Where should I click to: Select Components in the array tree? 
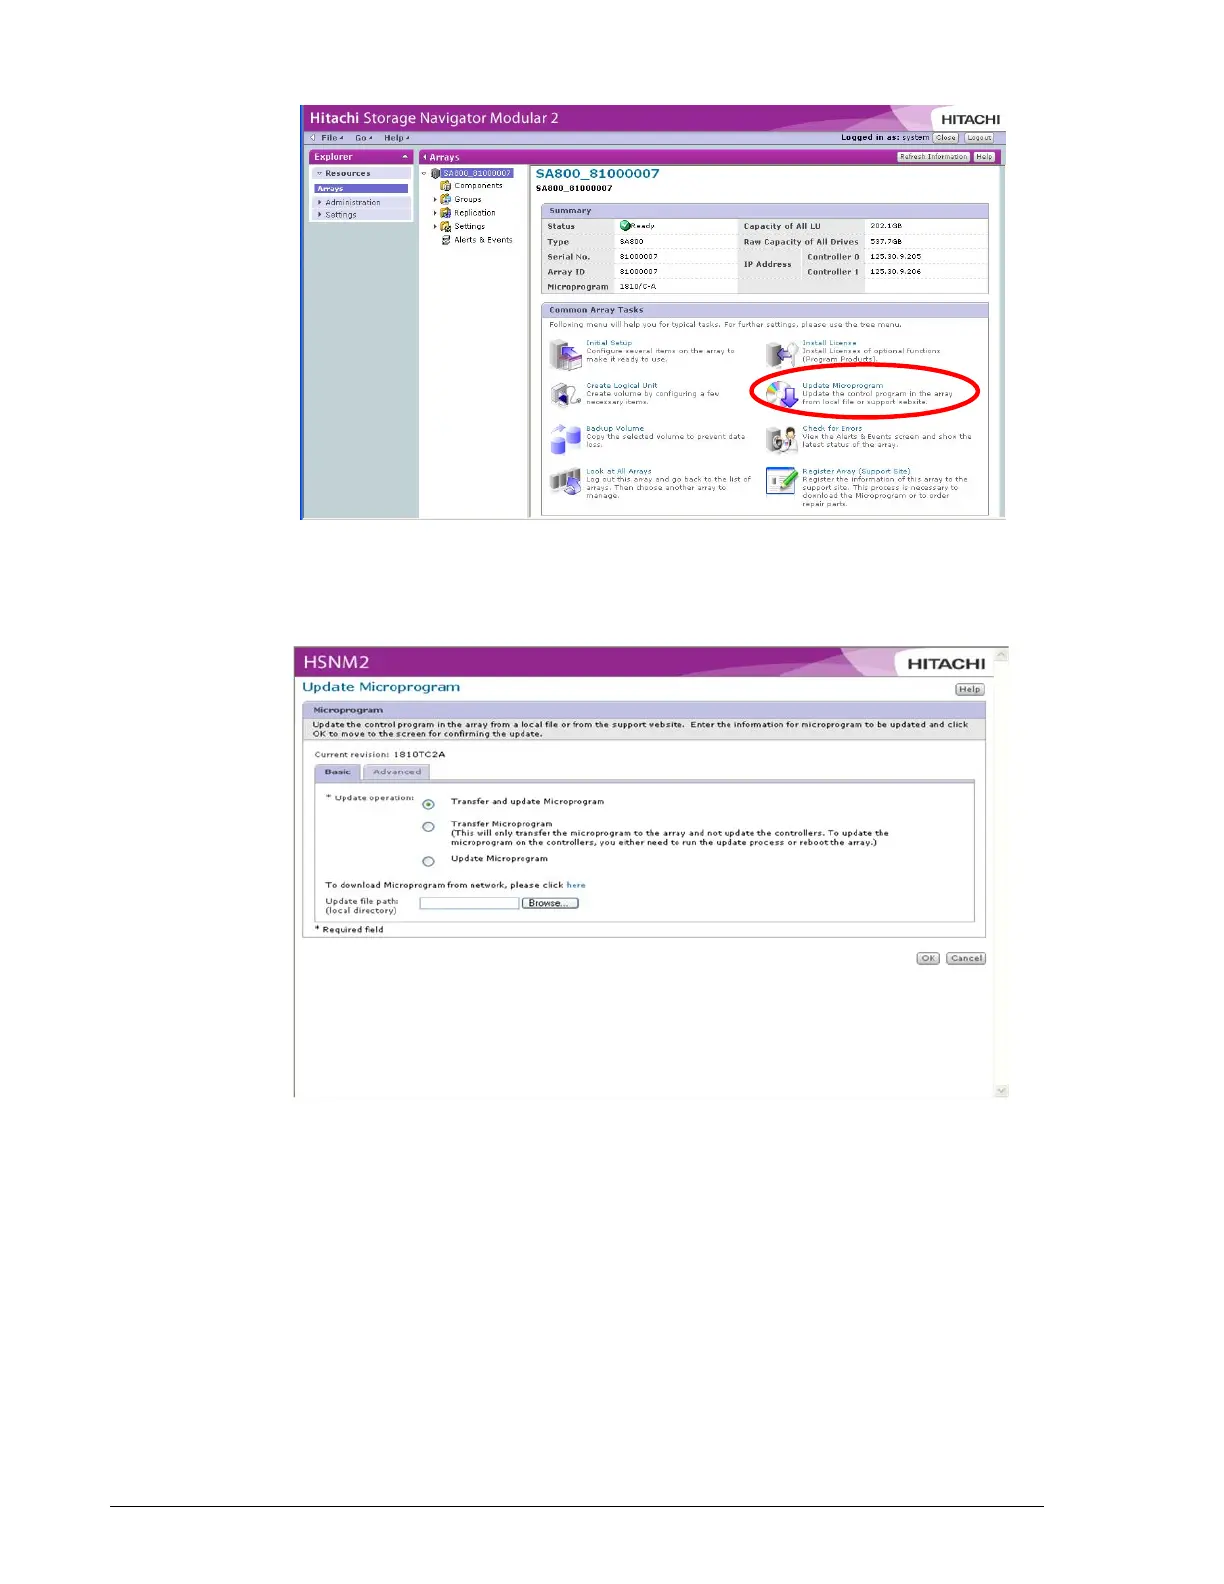478,186
